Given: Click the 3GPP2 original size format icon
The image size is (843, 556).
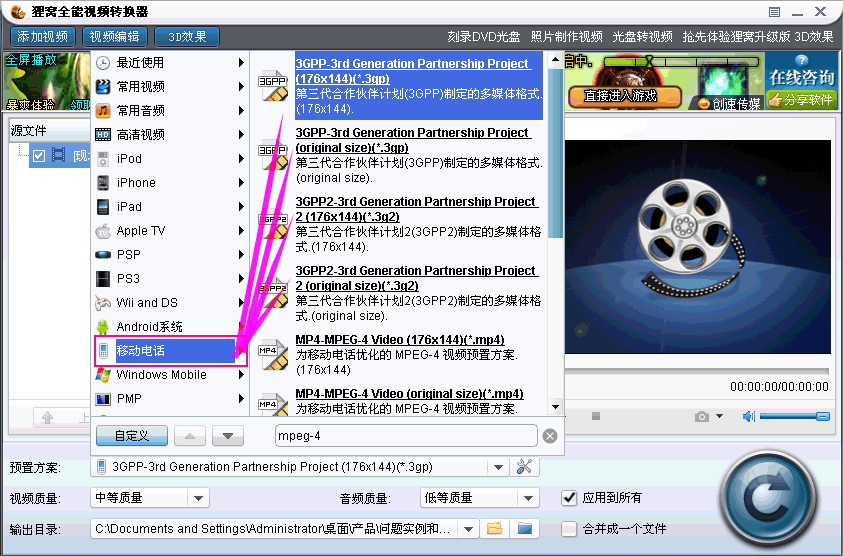Looking at the screenshot, I should coord(274,293).
